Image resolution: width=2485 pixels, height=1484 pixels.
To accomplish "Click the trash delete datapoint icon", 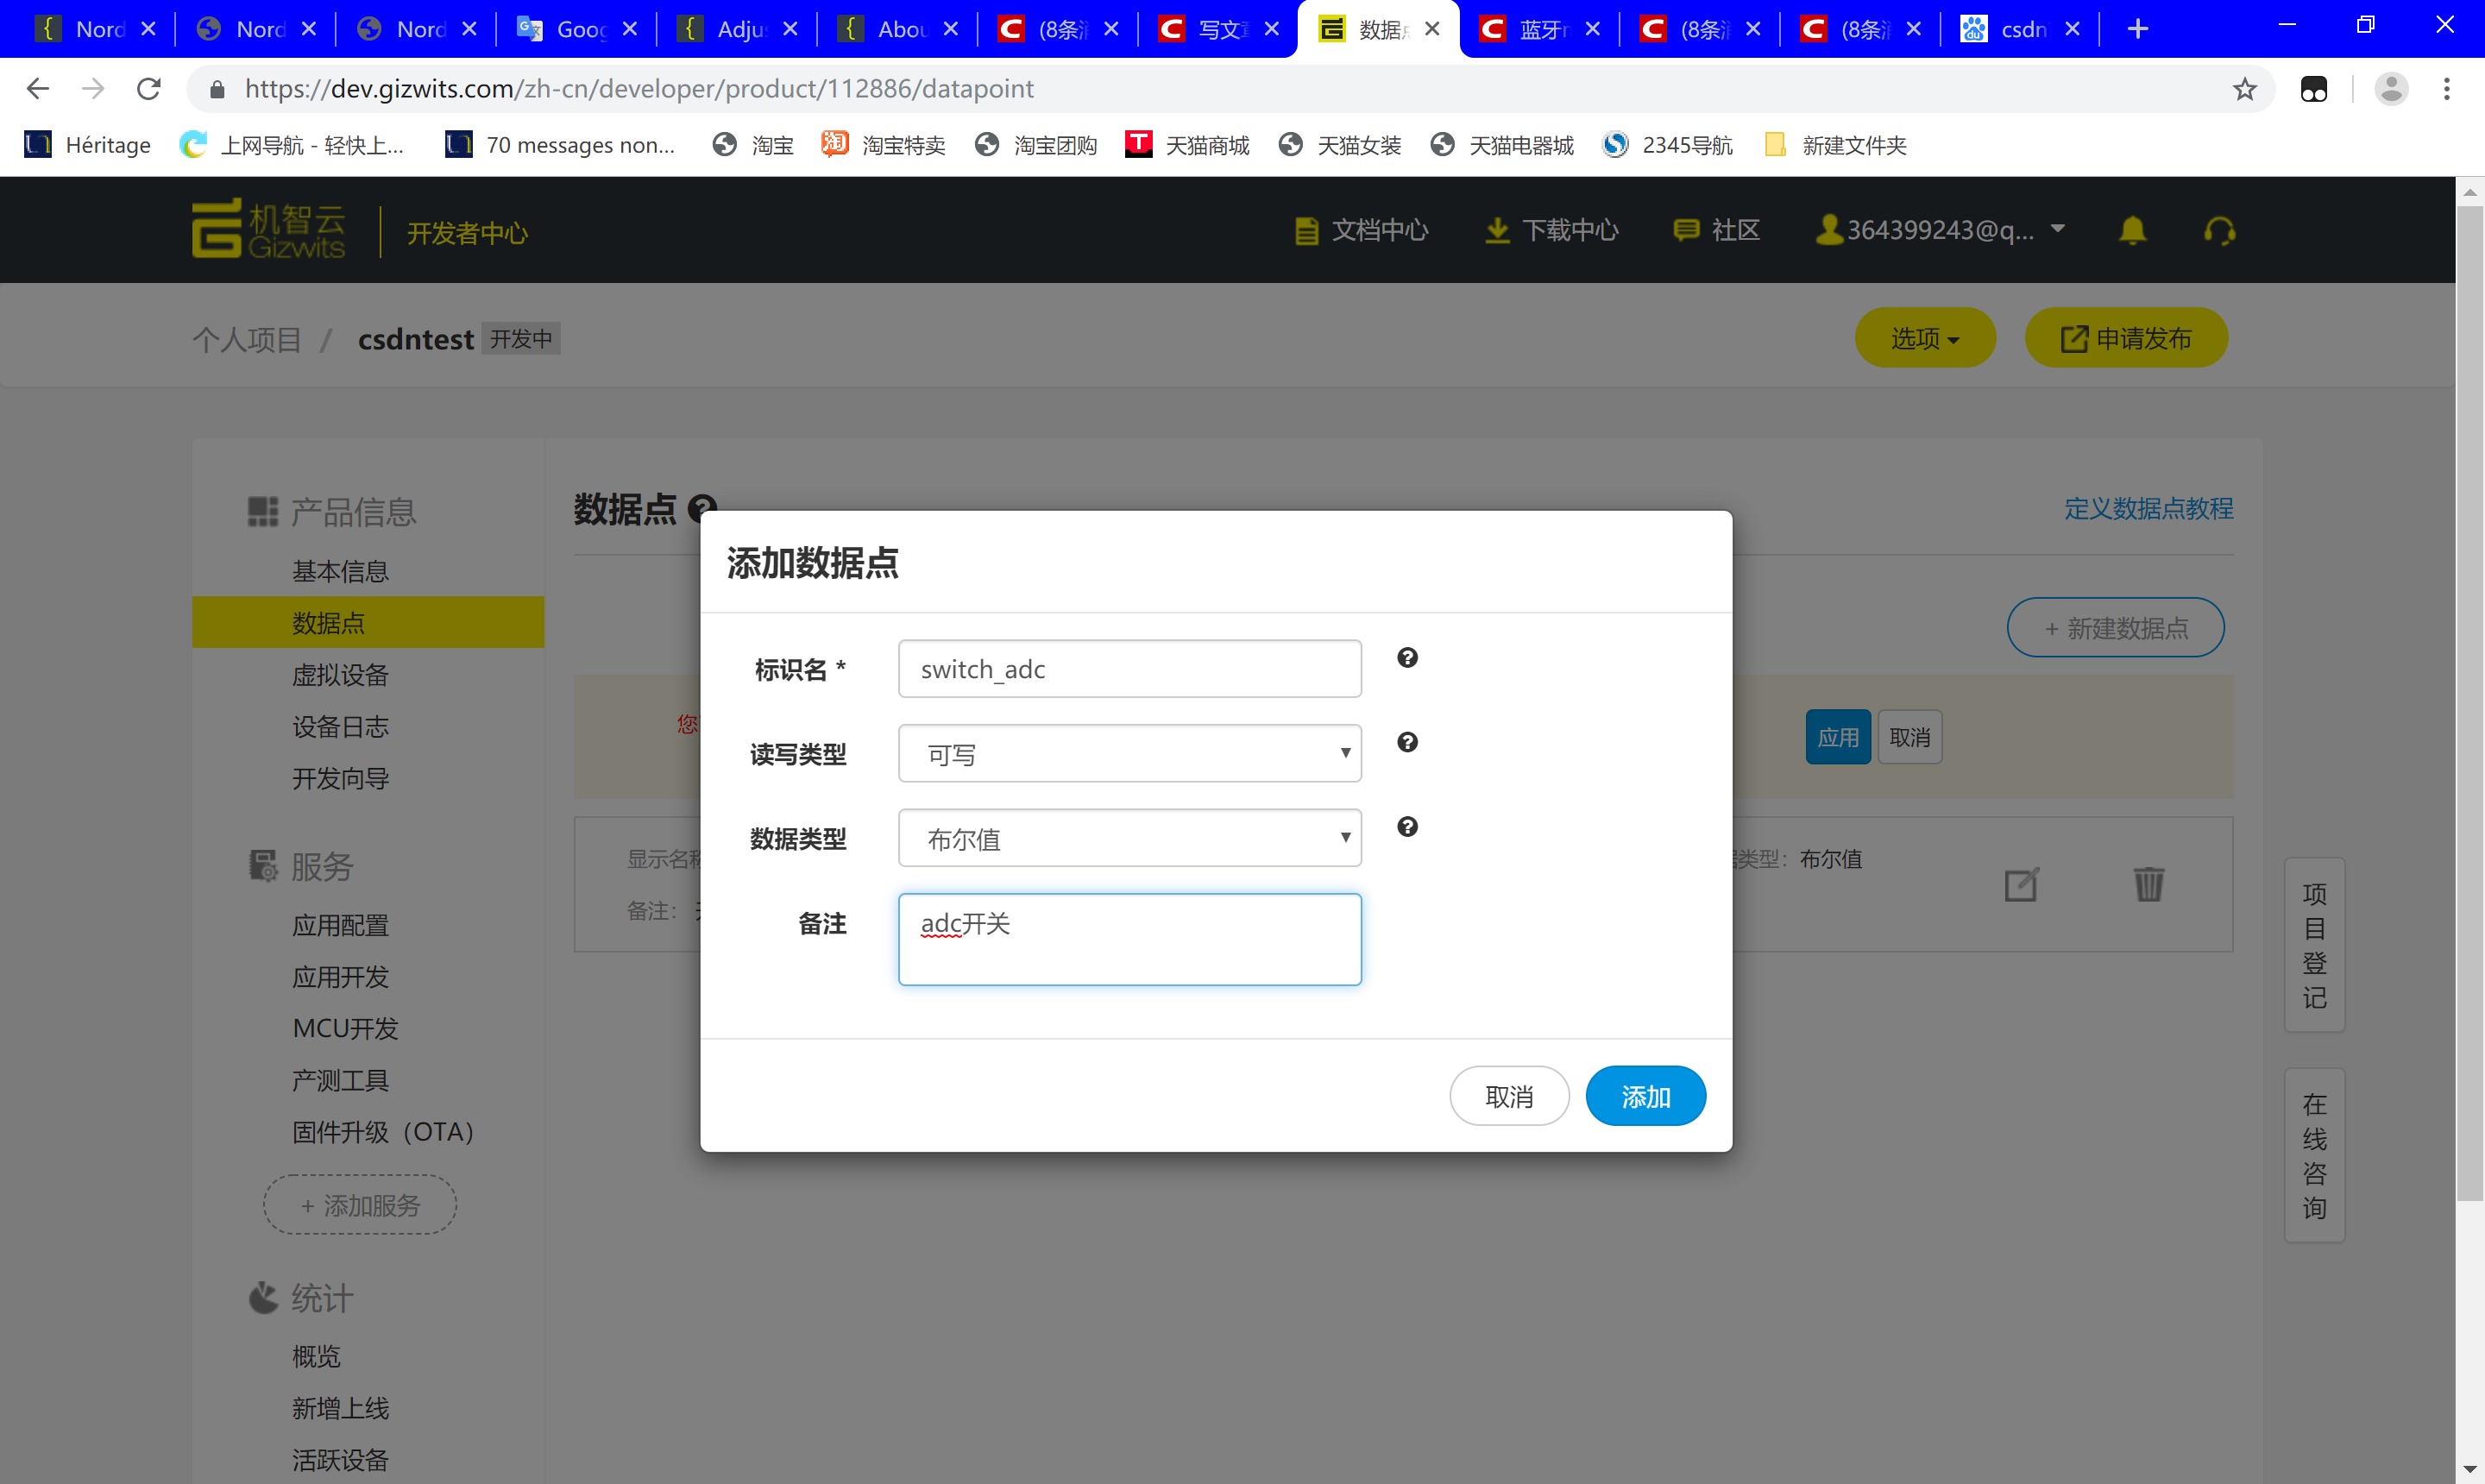I will (x=2148, y=884).
